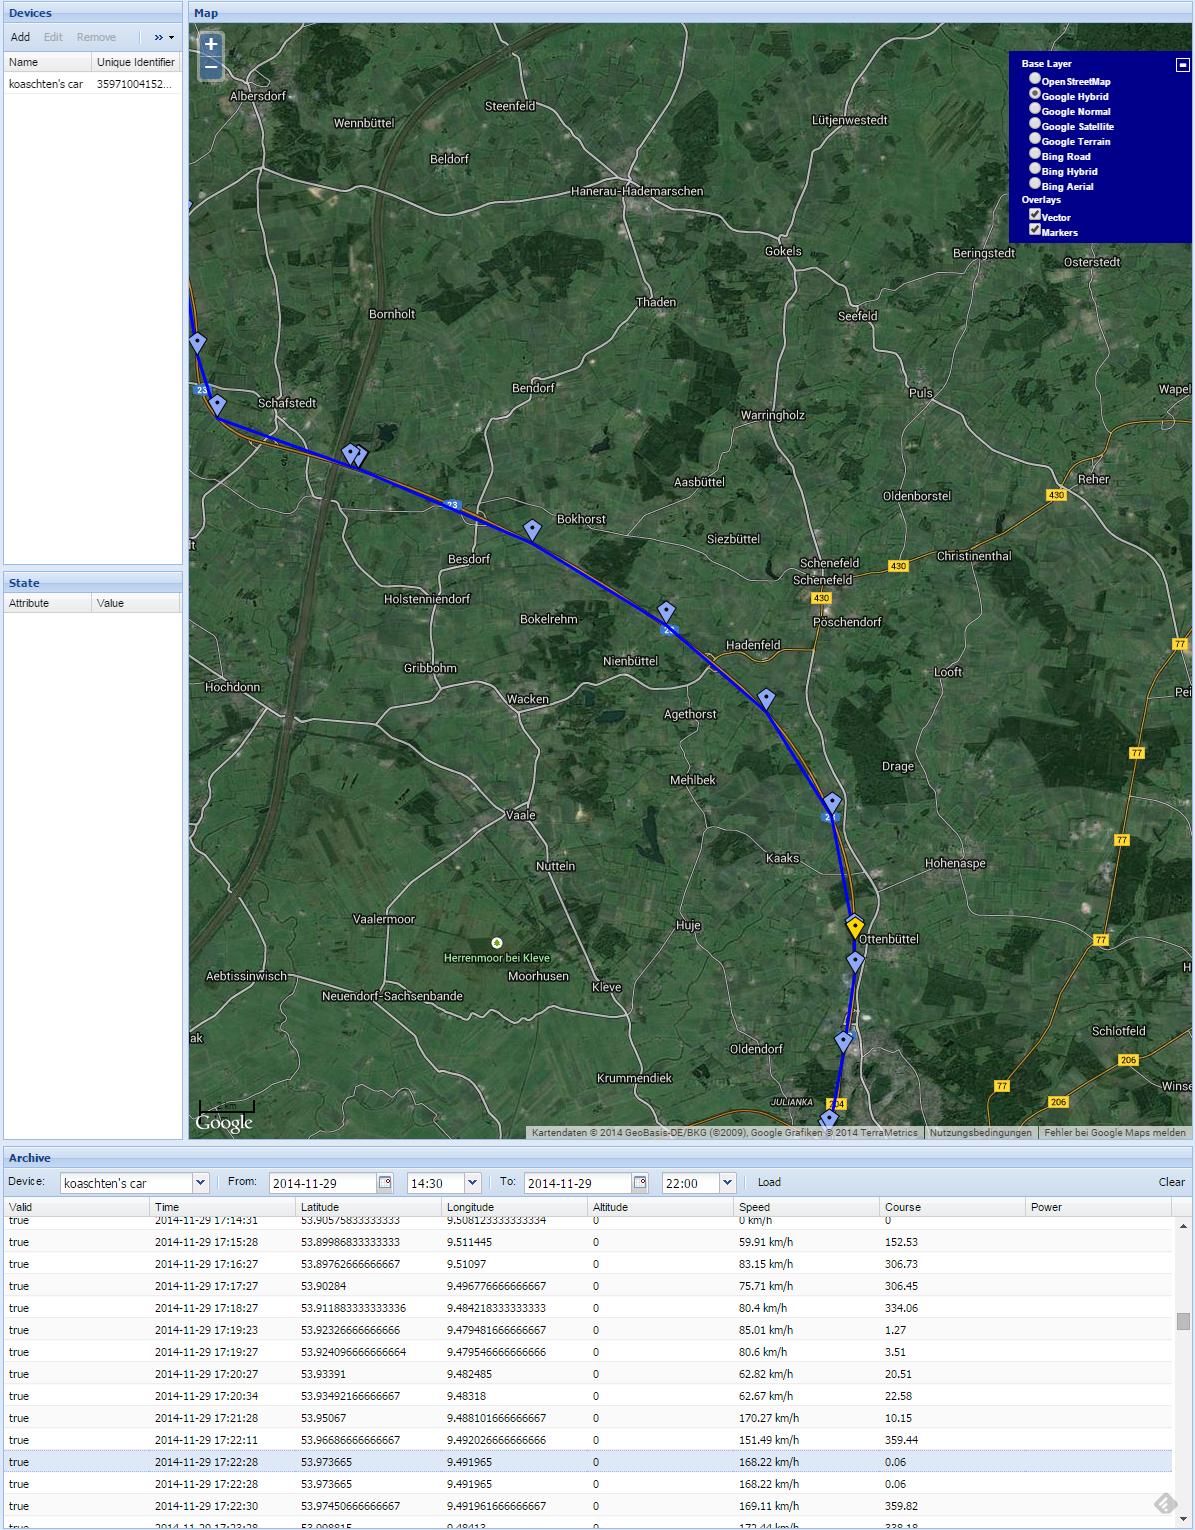Open the From date calendar picker
This screenshot has height=1530, width=1195.
(385, 1183)
